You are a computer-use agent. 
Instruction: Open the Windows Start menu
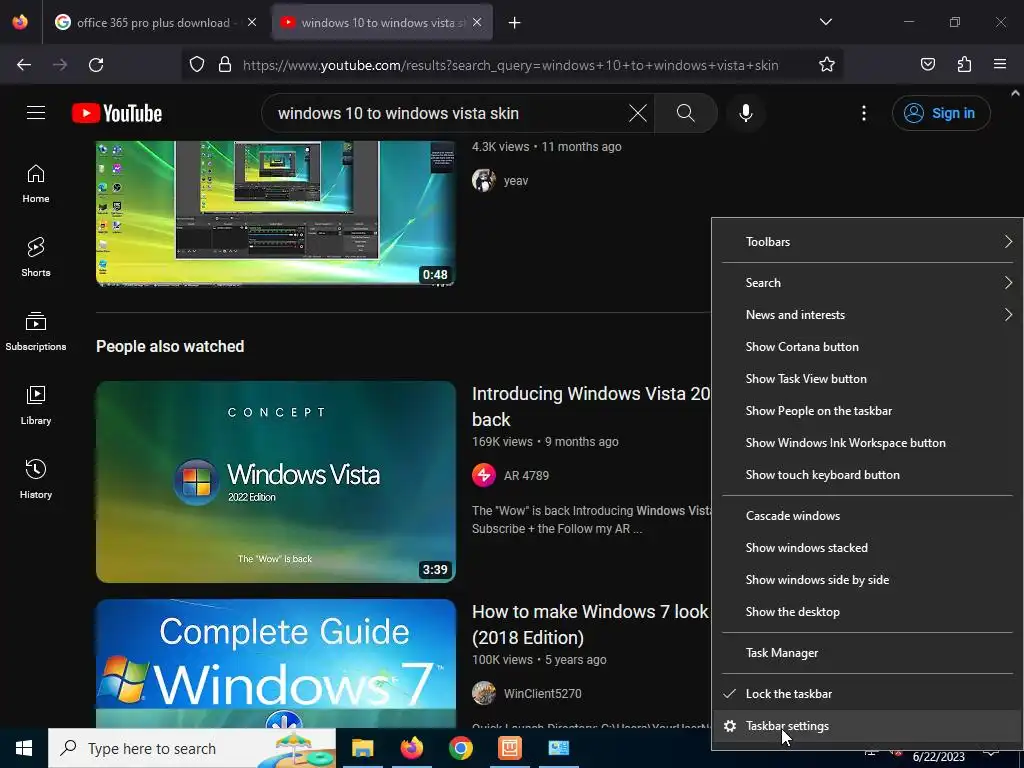[x=24, y=748]
